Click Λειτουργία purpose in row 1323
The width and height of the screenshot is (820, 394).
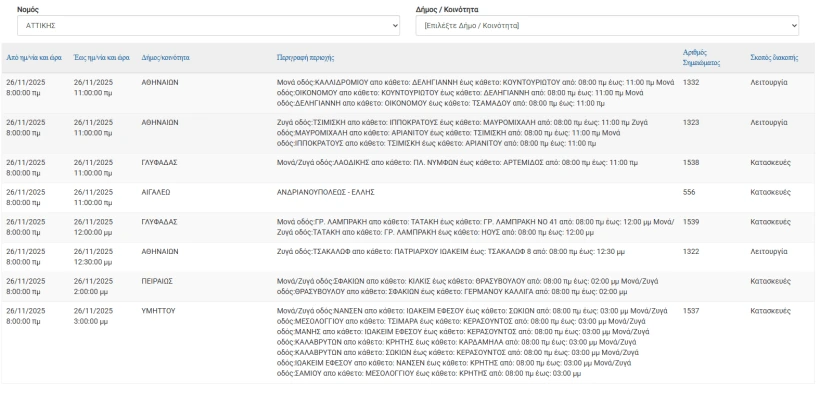point(769,122)
